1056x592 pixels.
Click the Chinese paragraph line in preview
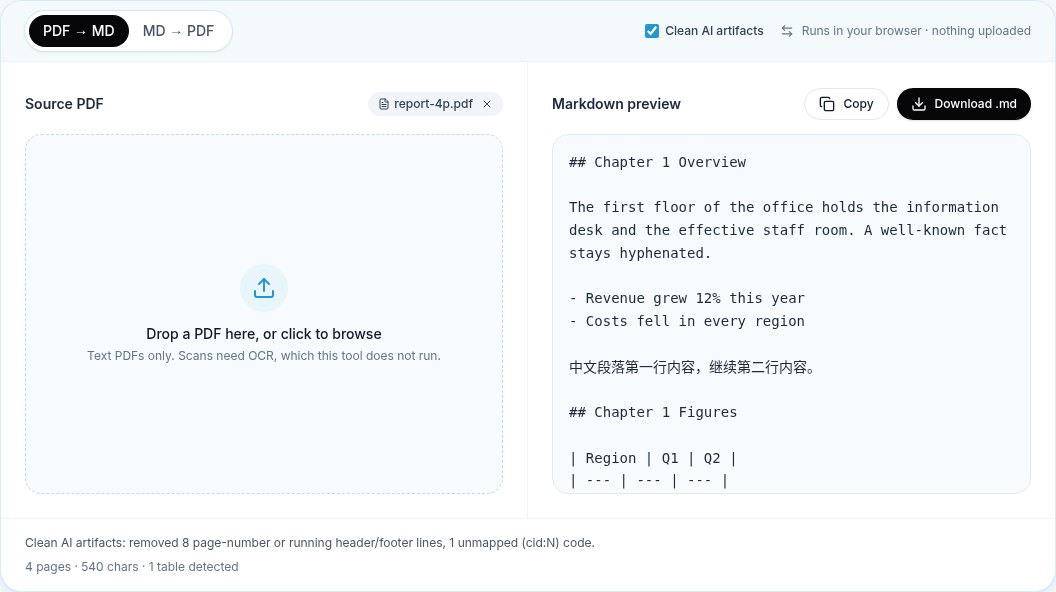click(x=693, y=368)
